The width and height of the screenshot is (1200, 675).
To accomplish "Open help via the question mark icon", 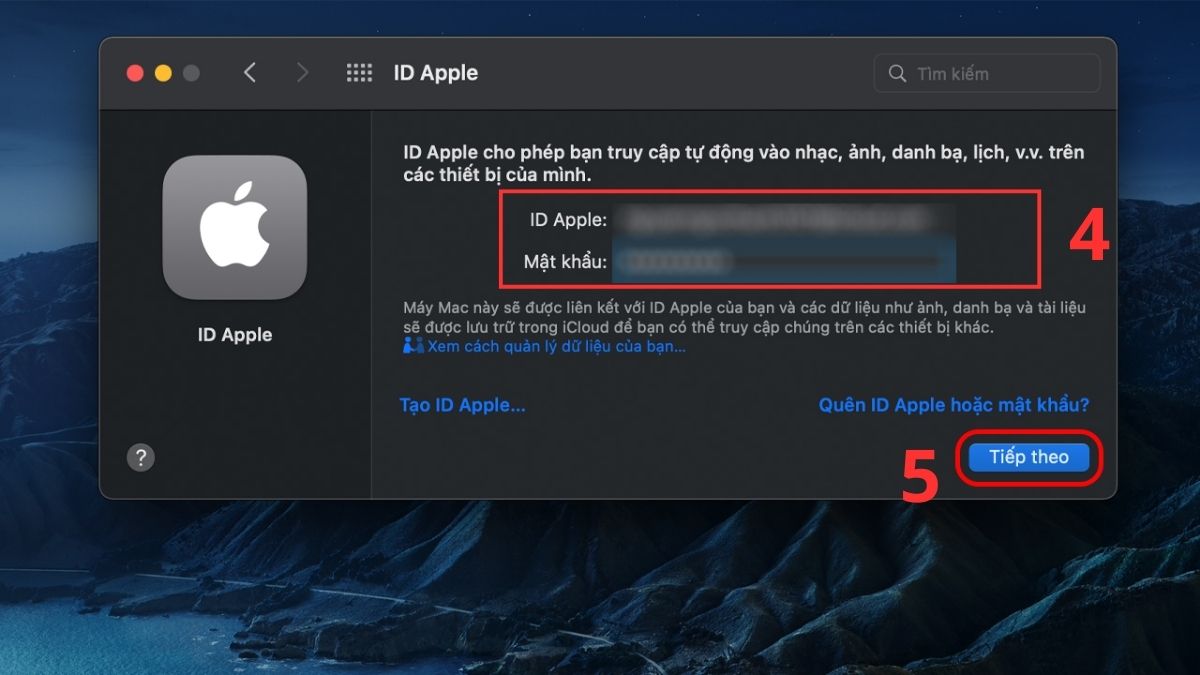I will coord(142,457).
